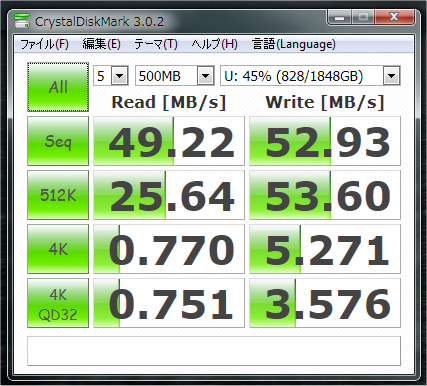The width and height of the screenshot is (427, 386).
Task: Select the Seq write result 52.93
Action: pyautogui.click(x=325, y=141)
